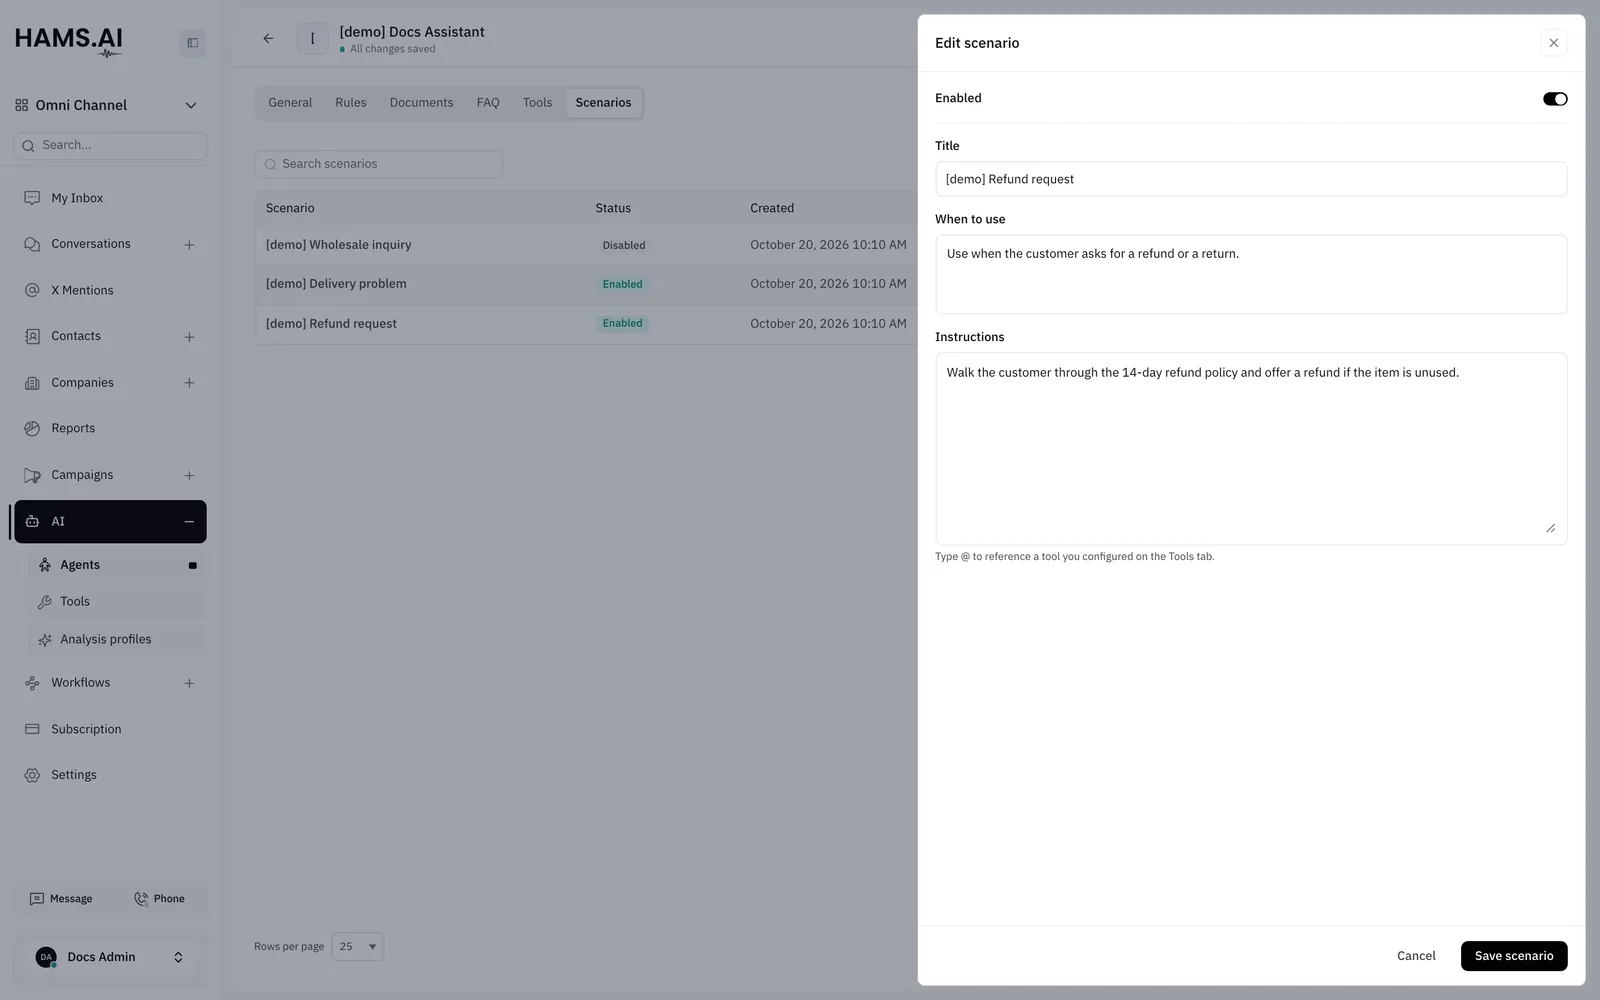
Task: Click the Companies building icon
Action: 32,383
